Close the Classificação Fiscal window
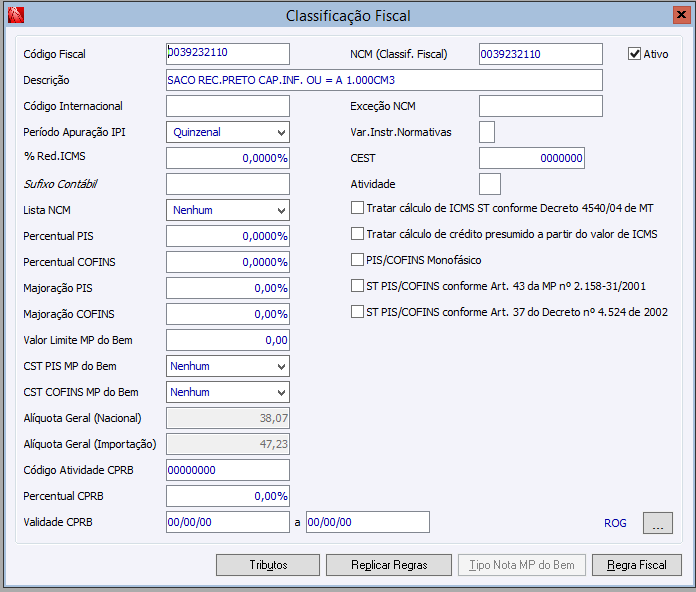The image size is (696, 592). coord(678,15)
